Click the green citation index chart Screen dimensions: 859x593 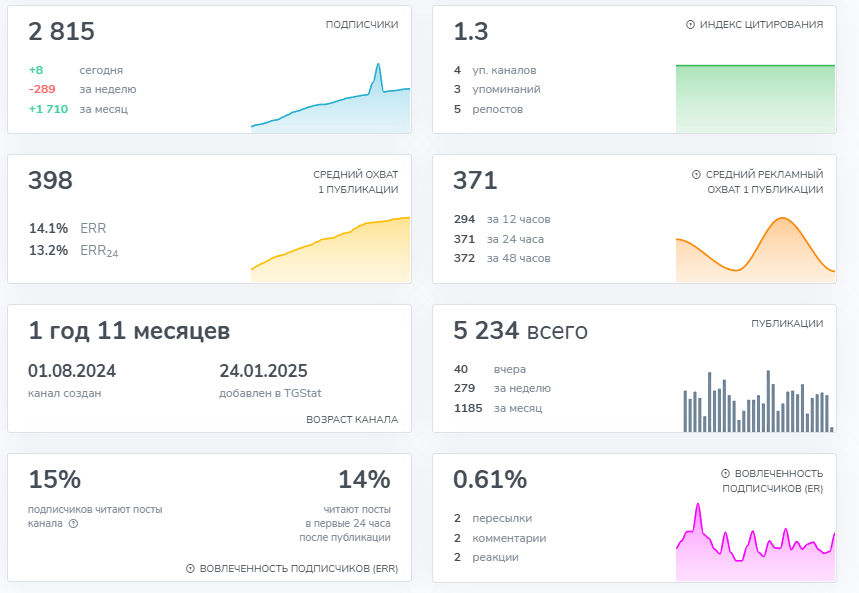pos(755,99)
